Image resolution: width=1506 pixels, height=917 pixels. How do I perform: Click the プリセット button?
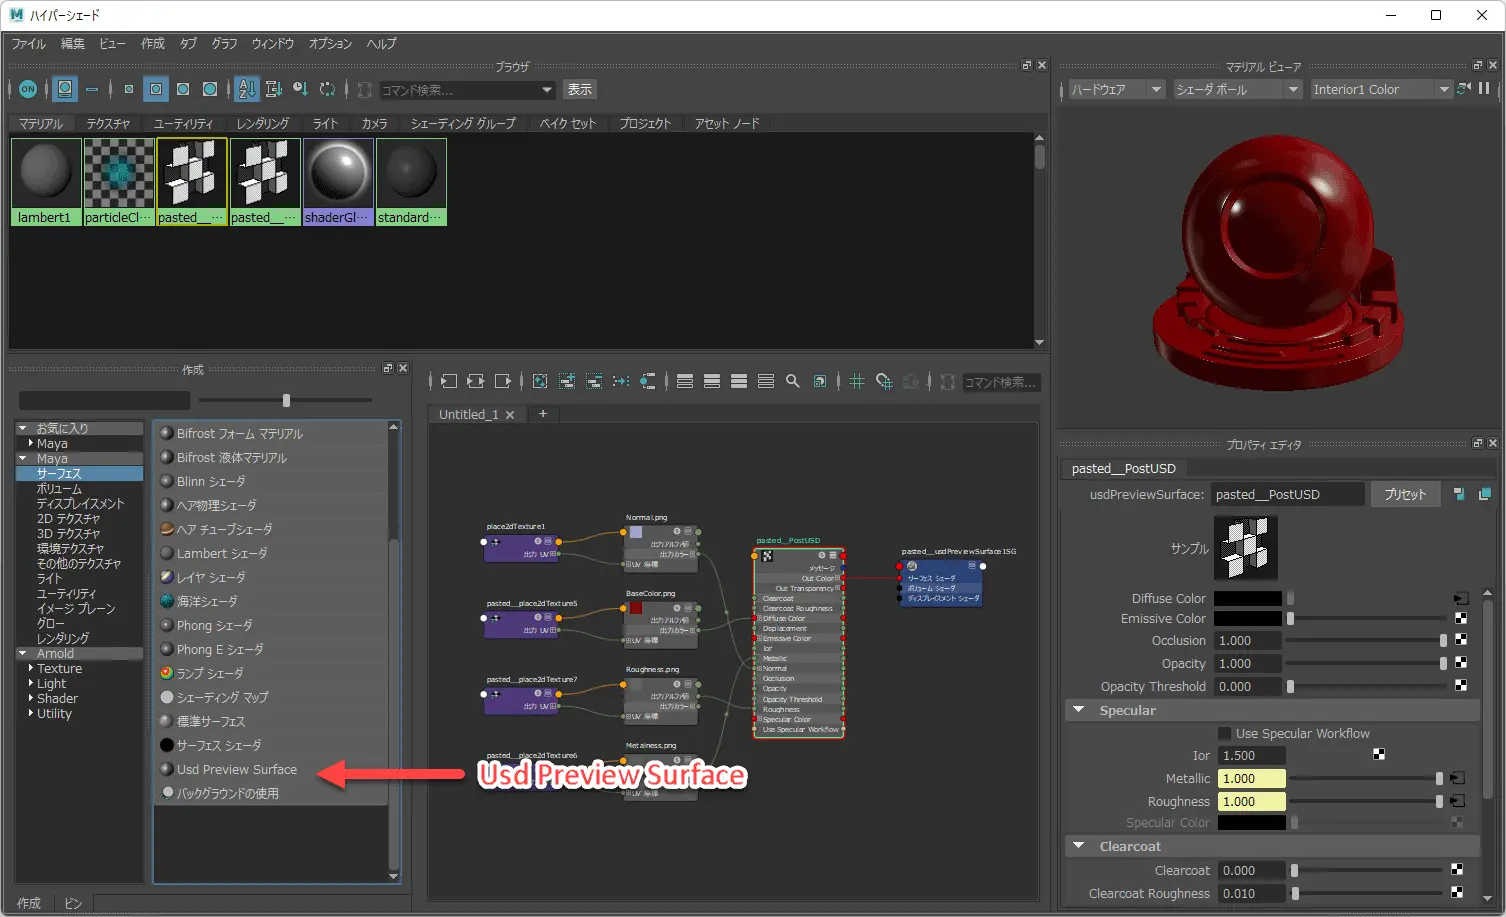pos(1405,494)
